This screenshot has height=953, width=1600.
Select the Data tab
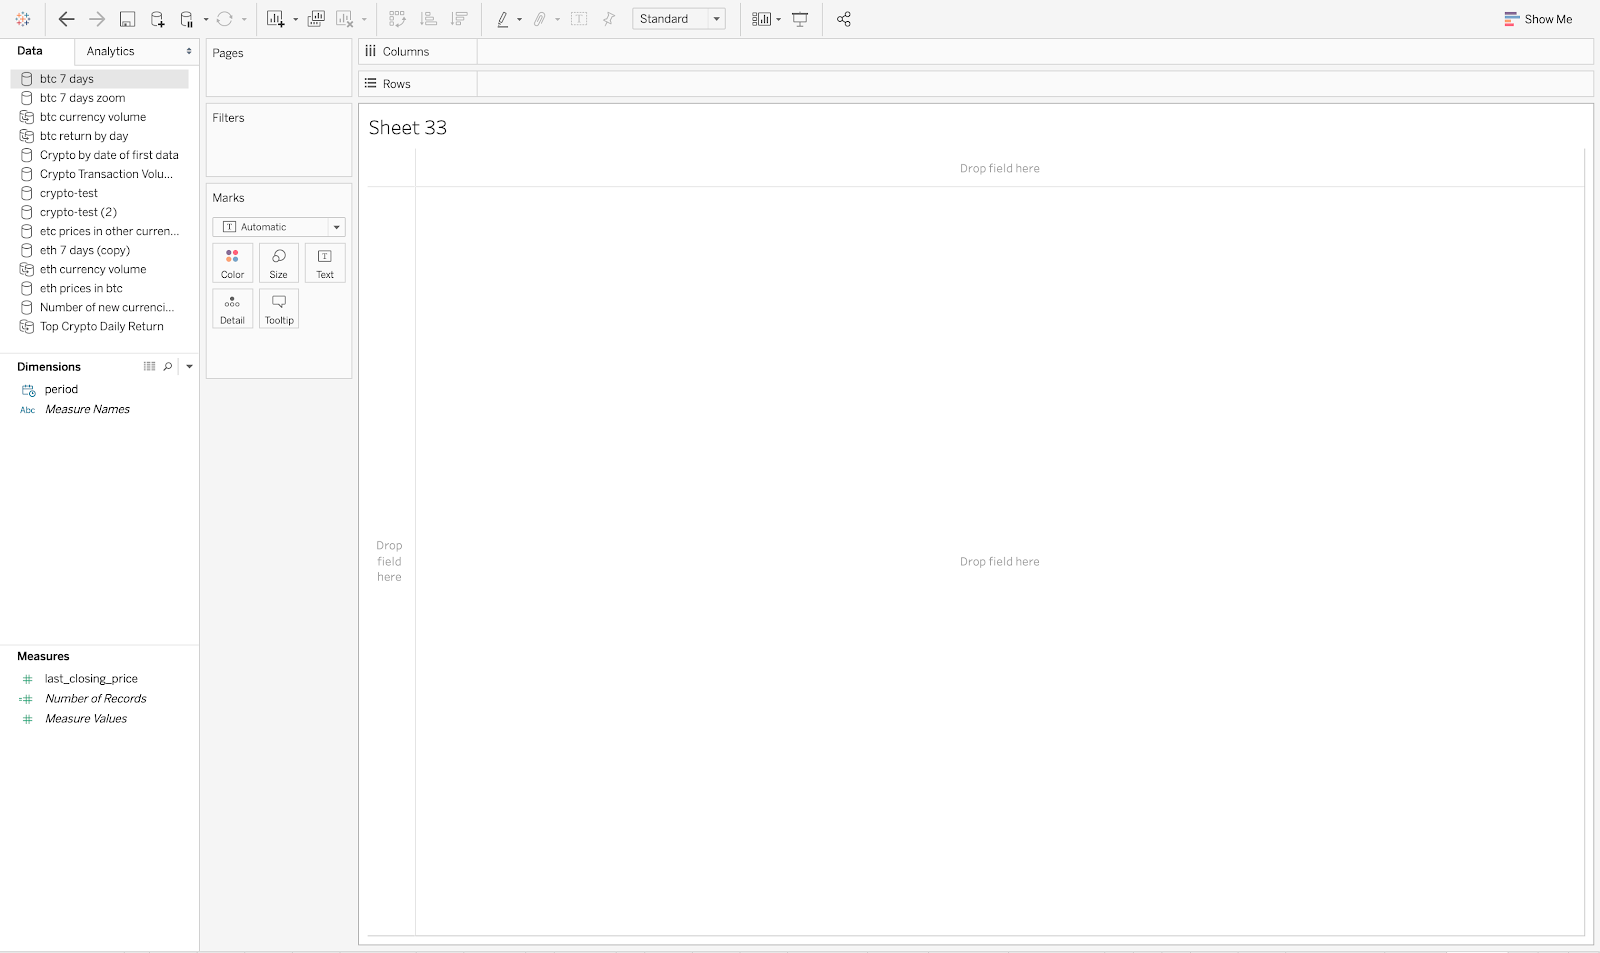pyautogui.click(x=30, y=51)
